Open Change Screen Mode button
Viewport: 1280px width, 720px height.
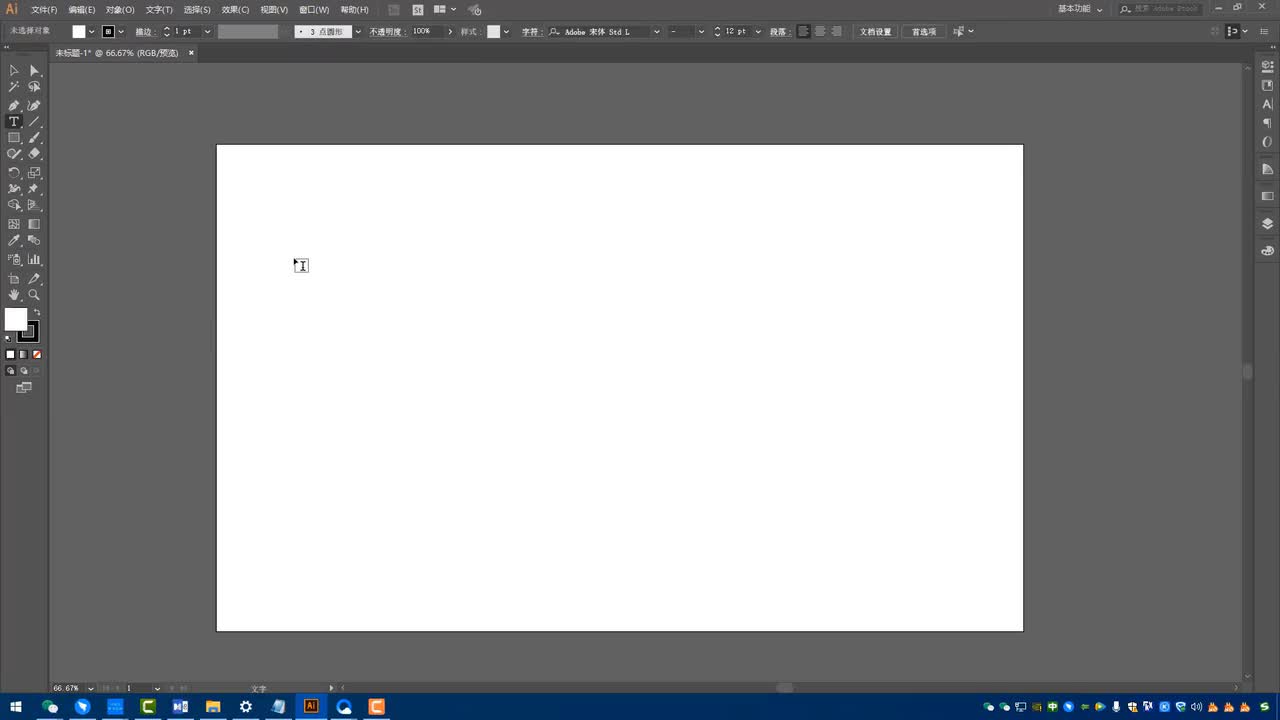click(24, 388)
